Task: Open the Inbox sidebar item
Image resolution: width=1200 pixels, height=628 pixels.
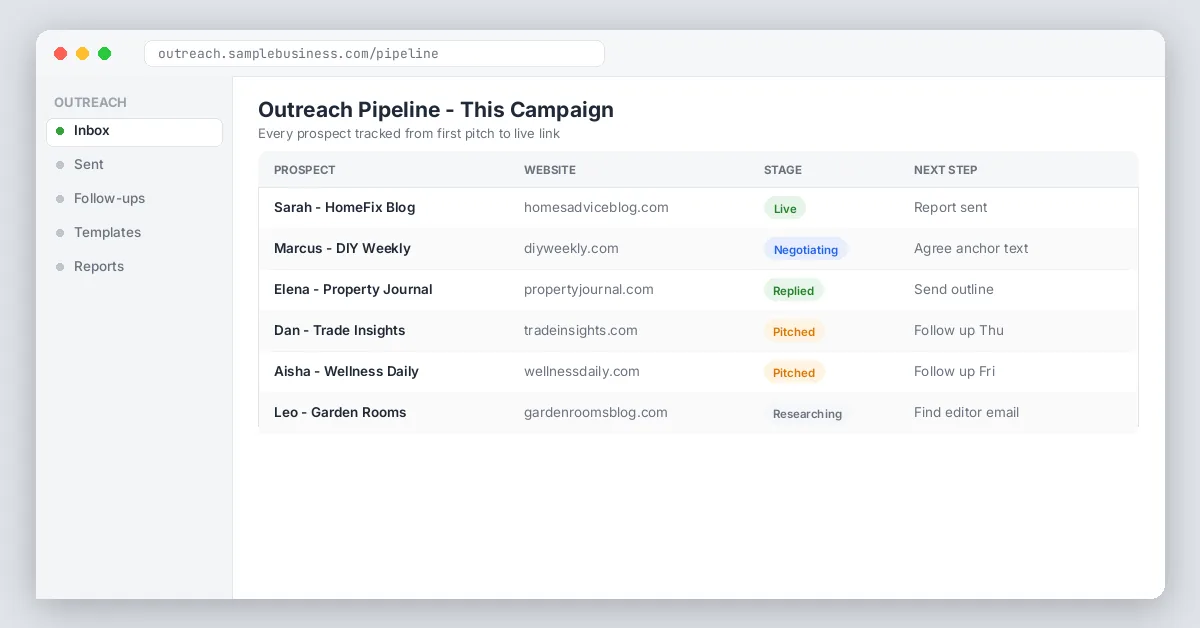Action: (134, 131)
